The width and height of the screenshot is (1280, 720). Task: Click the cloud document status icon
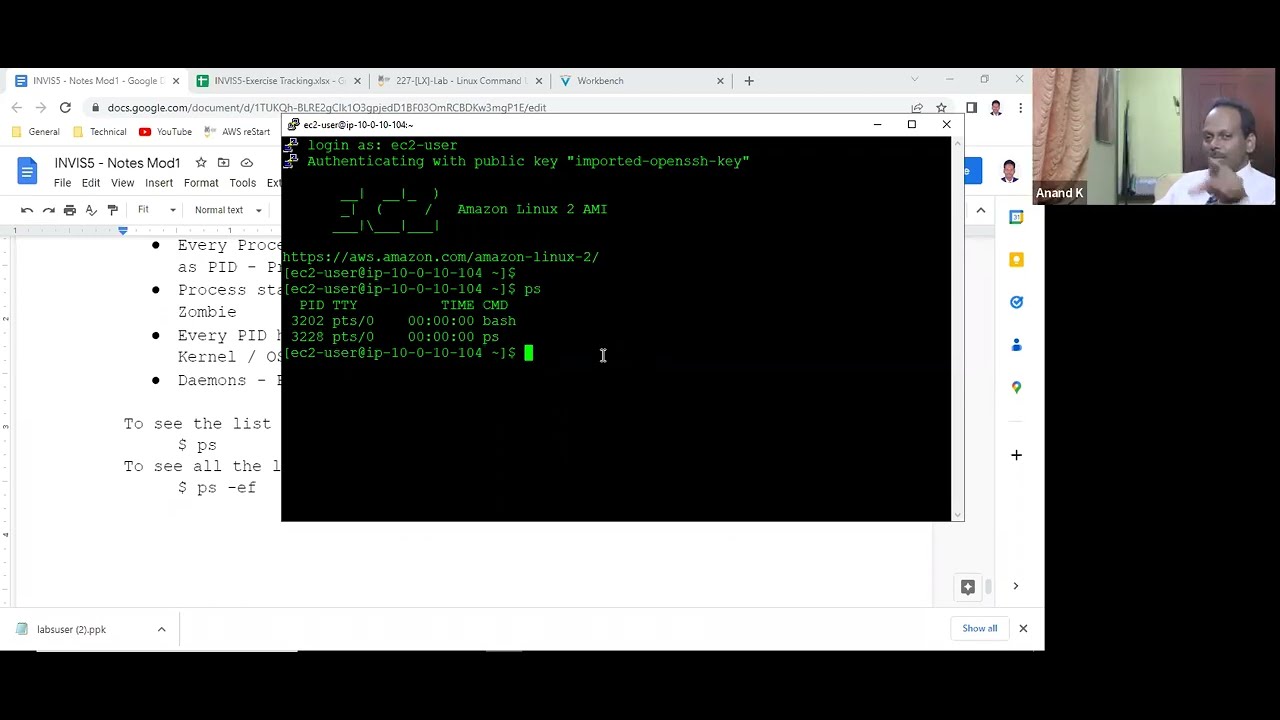click(247, 163)
